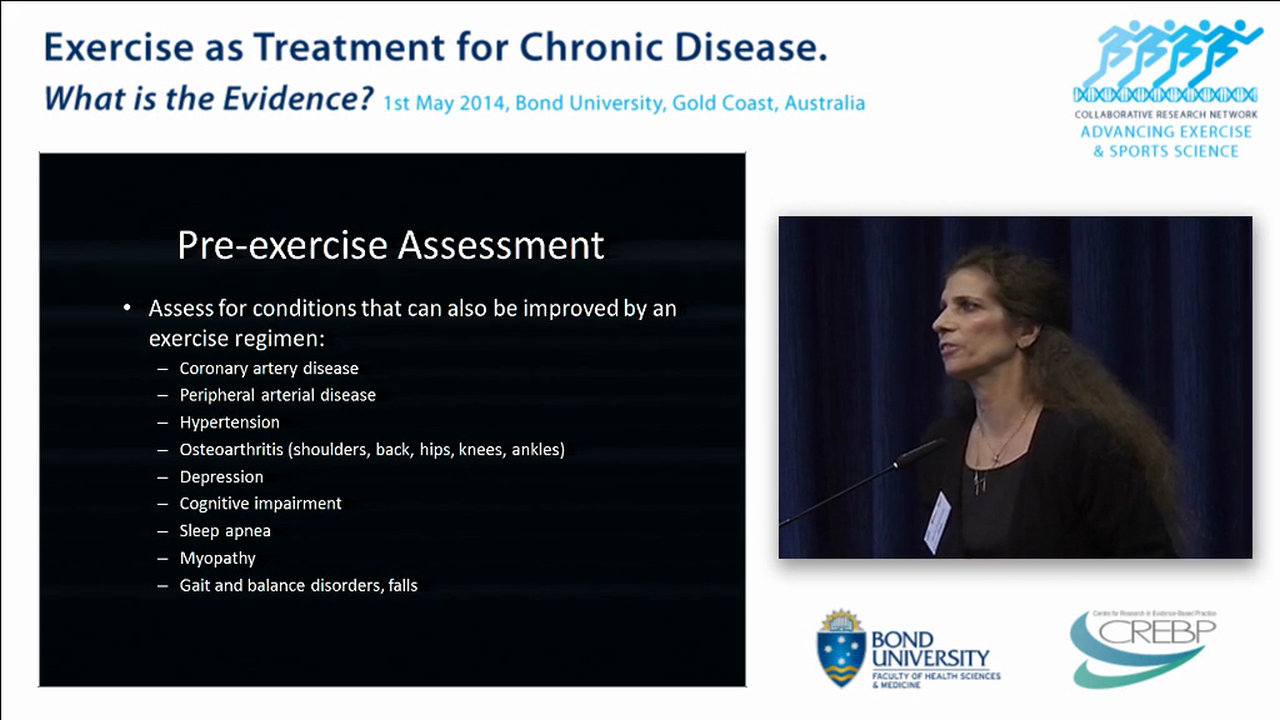The width and height of the screenshot is (1280, 720).
Task: Toggle the Depression bullet entry
Action: pyautogui.click(x=221, y=477)
